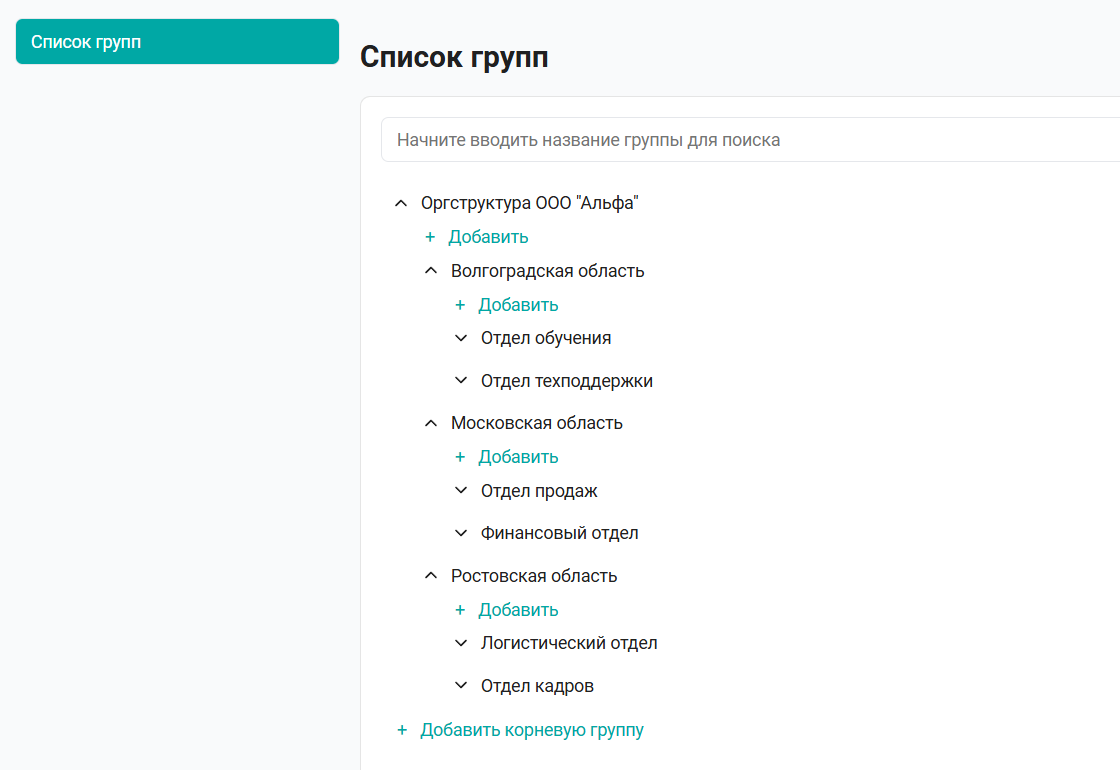Click Добавить корневую группу link

(x=532, y=730)
